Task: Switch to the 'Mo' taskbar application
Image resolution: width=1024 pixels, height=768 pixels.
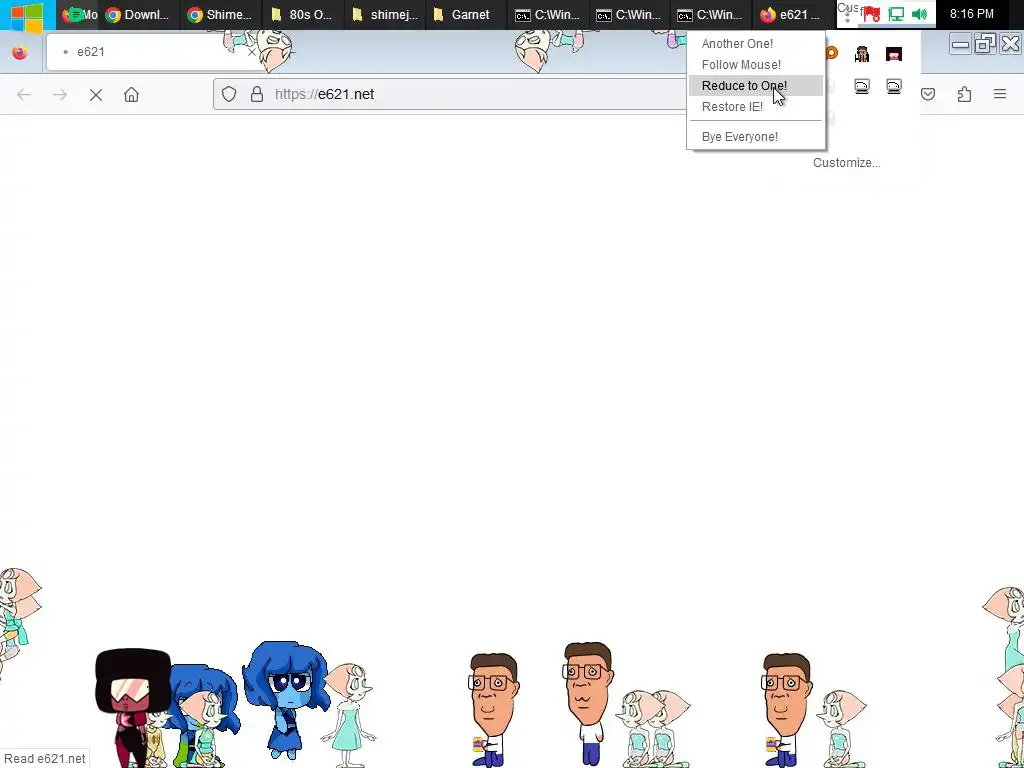Action: [79, 14]
